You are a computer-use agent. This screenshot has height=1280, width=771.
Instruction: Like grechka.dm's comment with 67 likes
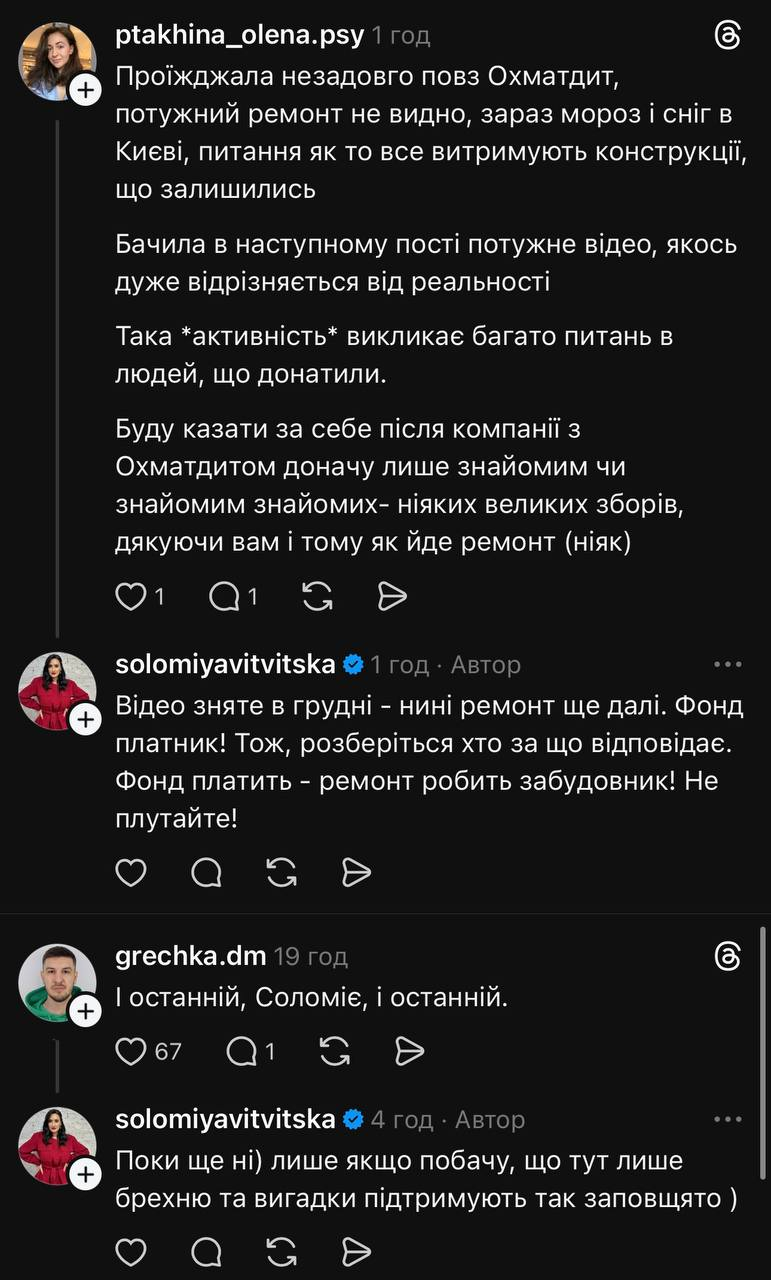pos(132,1051)
